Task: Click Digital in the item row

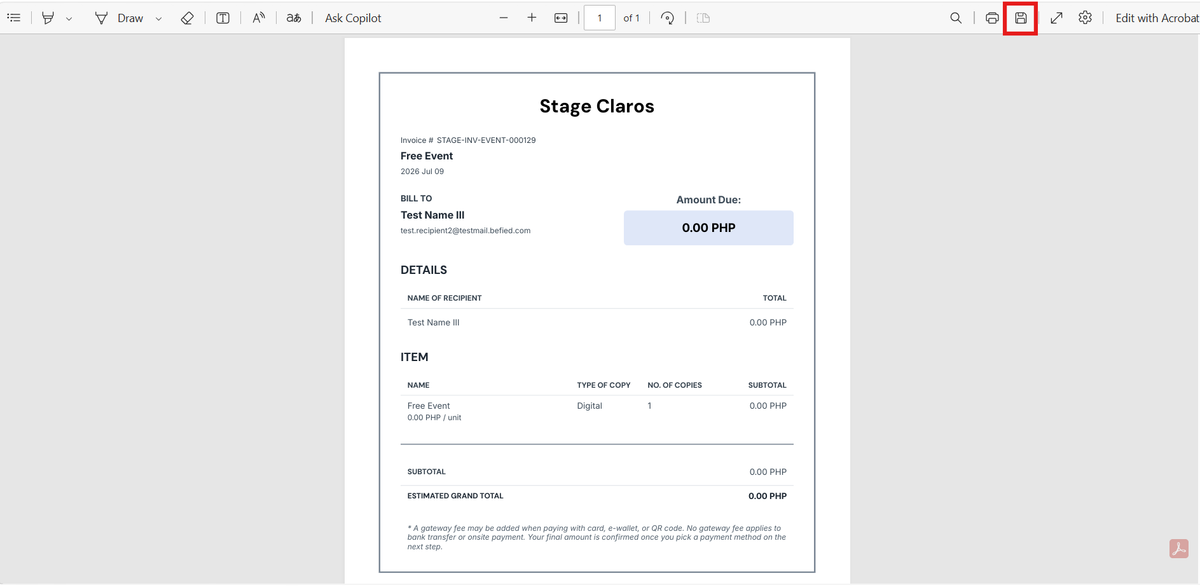Action: pos(590,406)
